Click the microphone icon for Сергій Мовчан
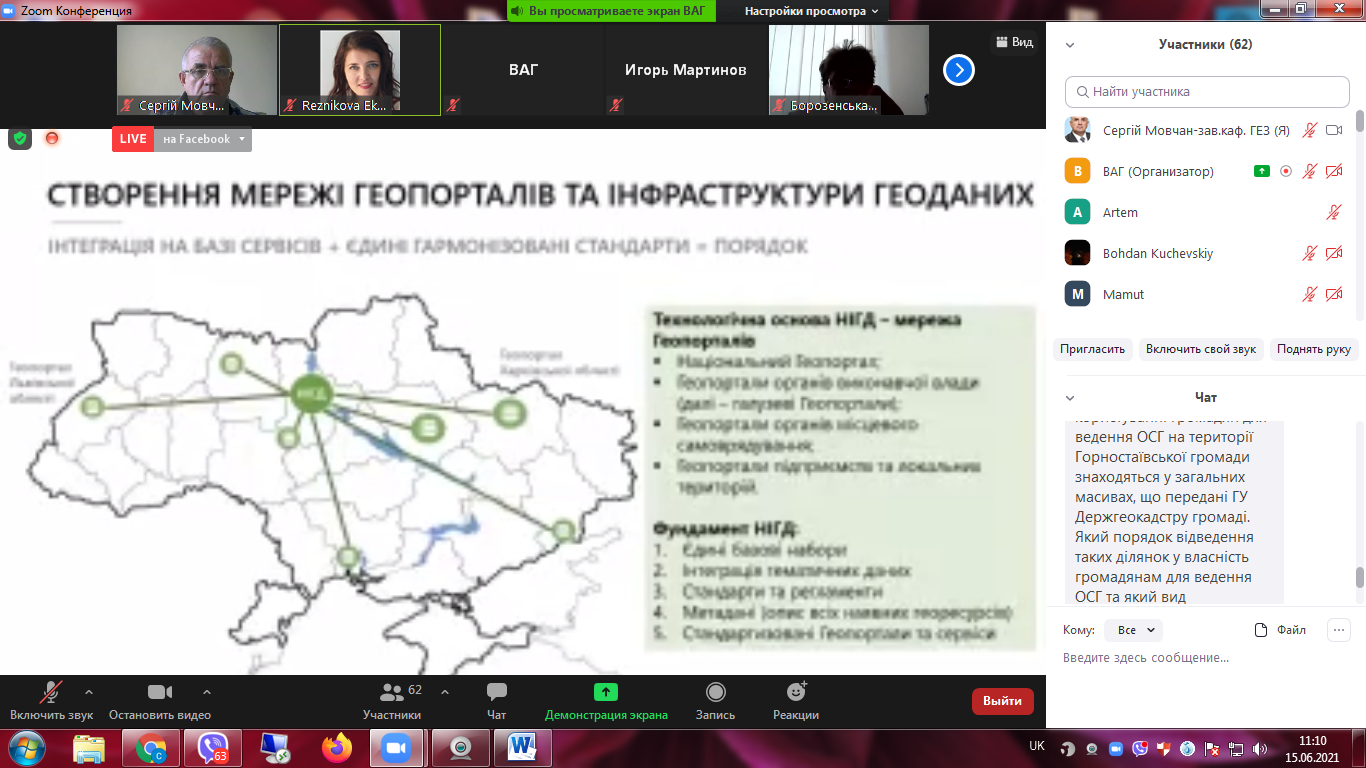Image resolution: width=1366 pixels, height=768 pixels. click(x=1309, y=130)
